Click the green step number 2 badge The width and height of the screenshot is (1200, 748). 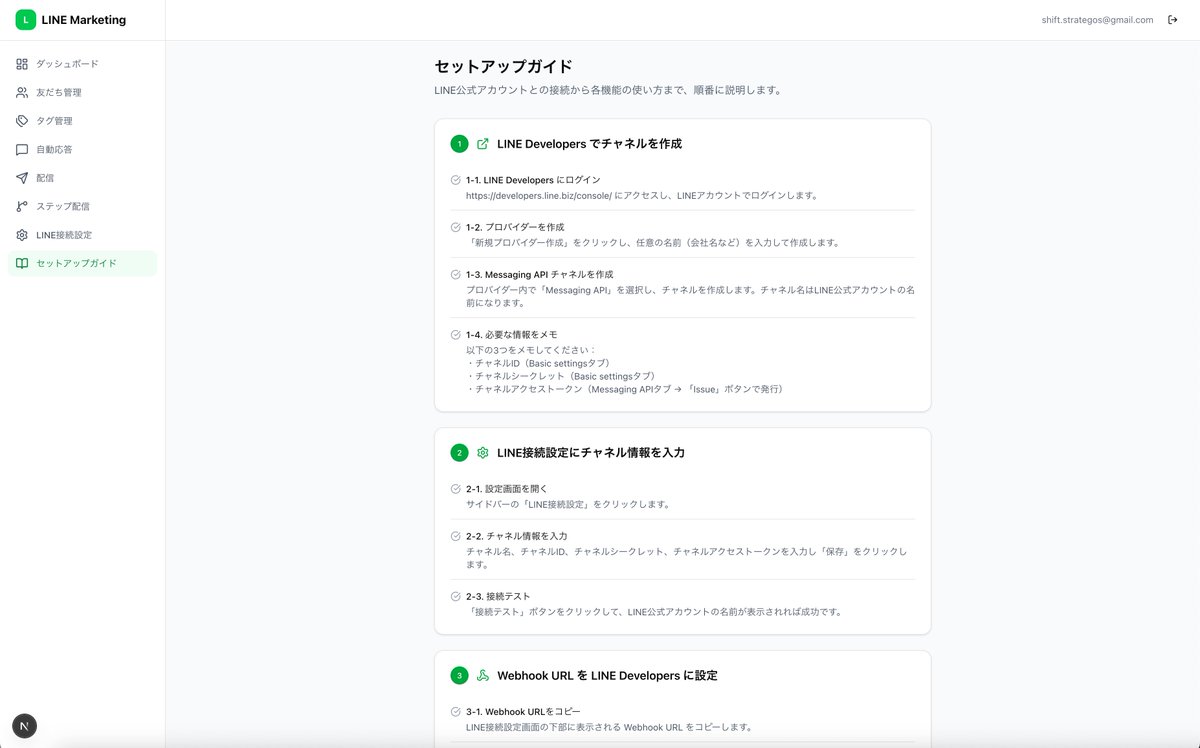click(459, 453)
